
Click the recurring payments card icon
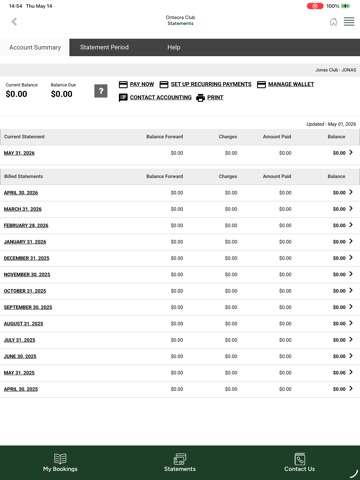click(164, 84)
